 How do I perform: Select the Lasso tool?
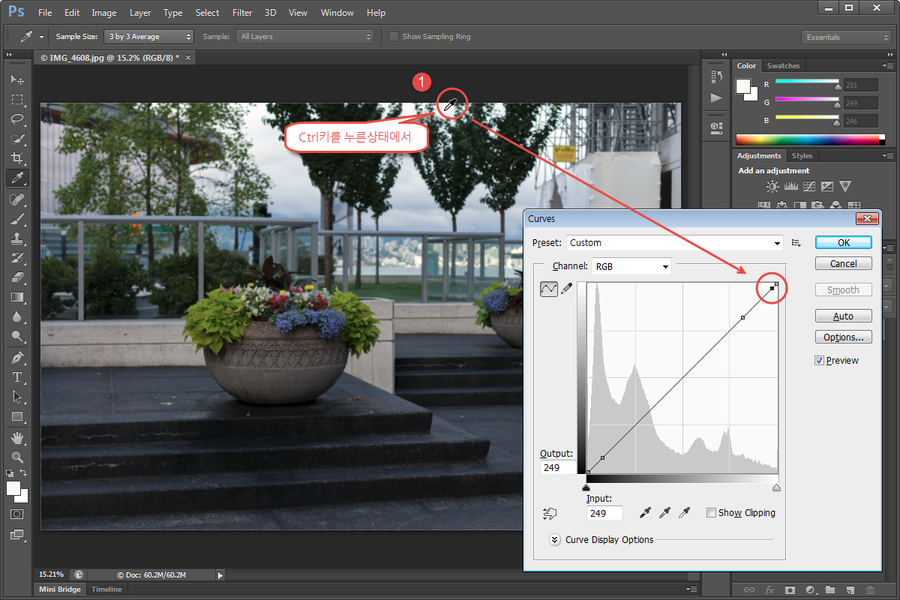(17, 119)
